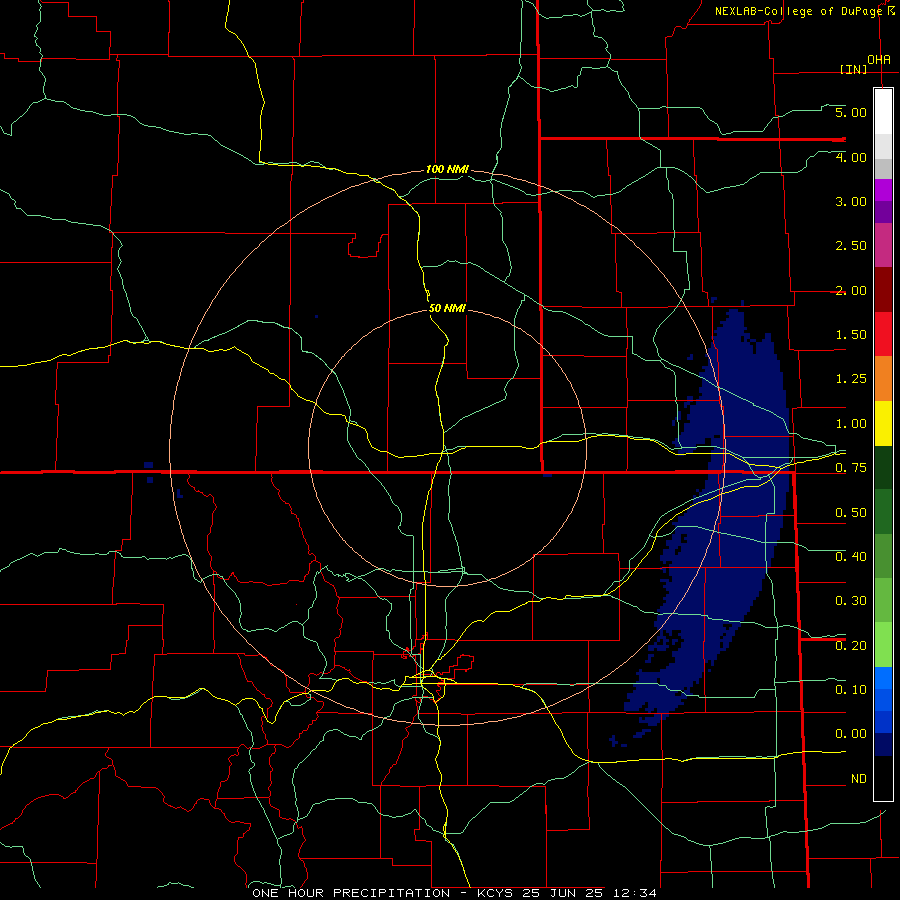Click the '100 NMI' range ring label
The width and height of the screenshot is (900, 900).
coord(447,169)
